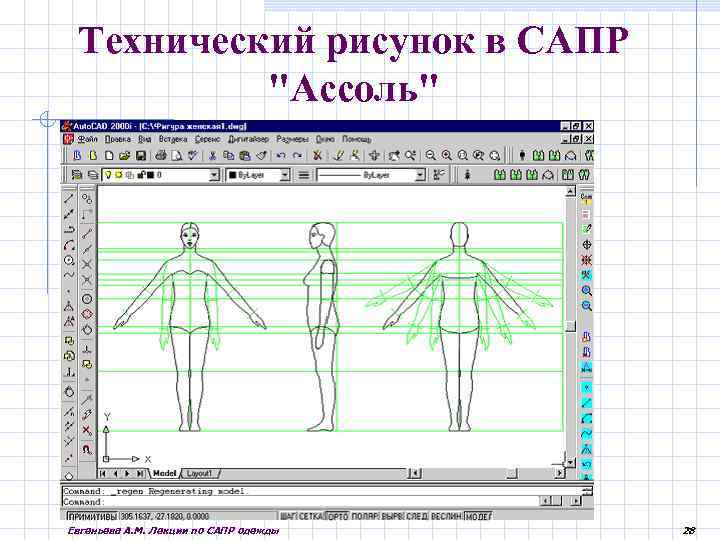Open the ByLayer linetype dropdown
Image resolution: width=720 pixels, height=540 pixels.
click(420, 175)
